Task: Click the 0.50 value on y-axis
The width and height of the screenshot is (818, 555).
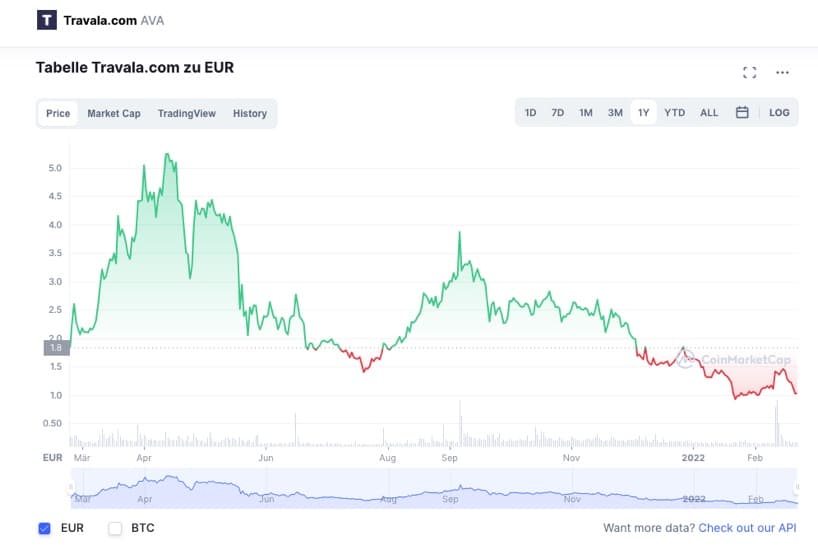Action: pos(52,423)
